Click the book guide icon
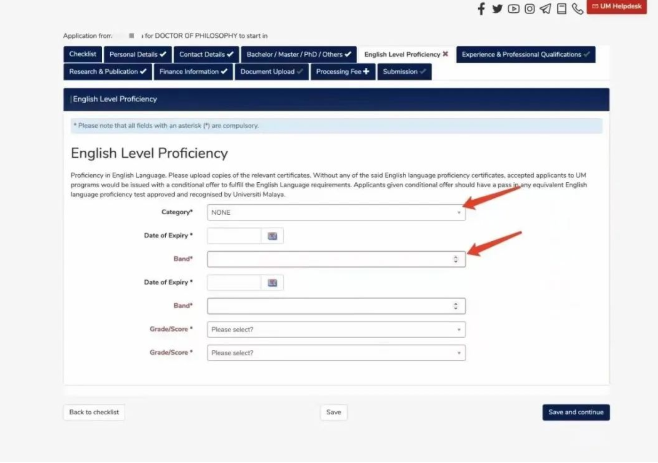 click(562, 9)
